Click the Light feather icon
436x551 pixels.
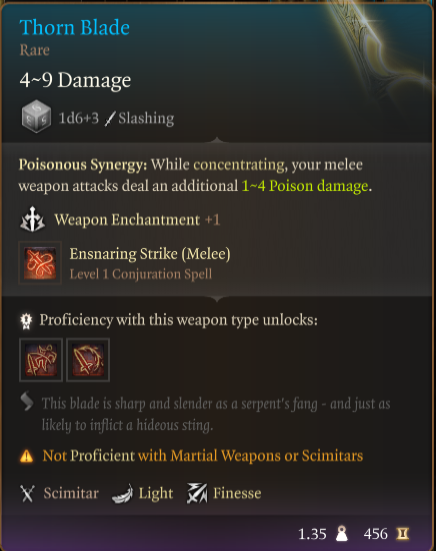(123, 494)
